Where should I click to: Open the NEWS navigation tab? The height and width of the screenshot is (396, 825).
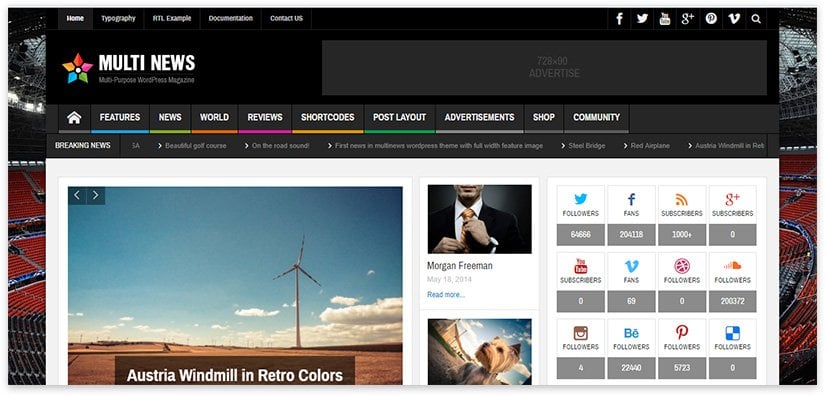[x=170, y=117]
